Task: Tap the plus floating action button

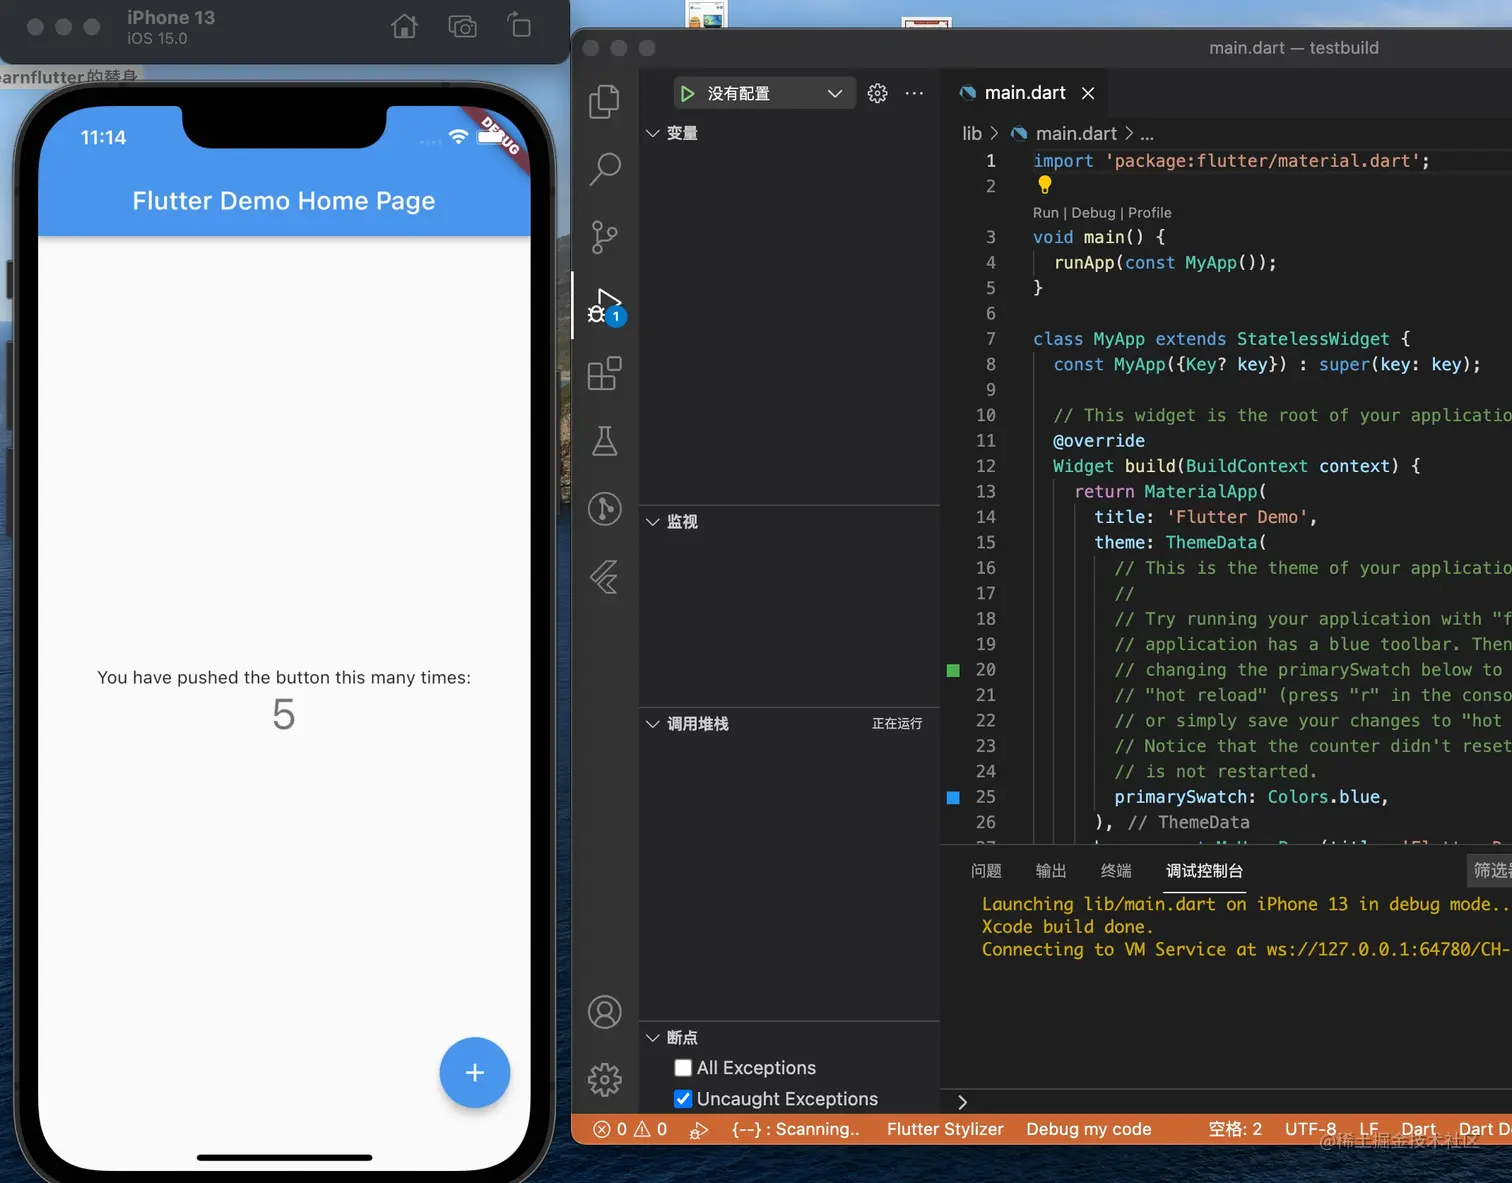Action: click(x=475, y=1072)
